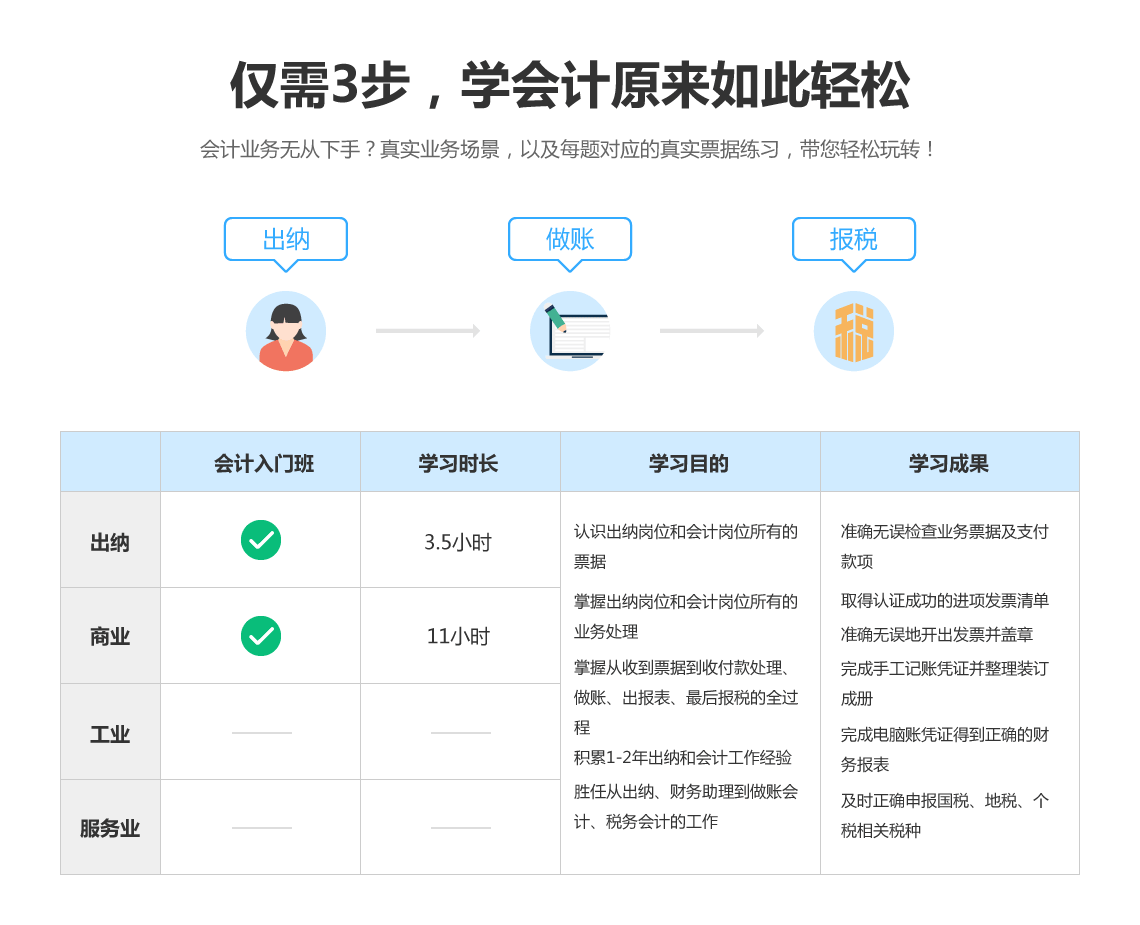Image resolution: width=1140 pixels, height=925 pixels.
Task: Click the 3.5小时 duration cell
Action: point(459,542)
